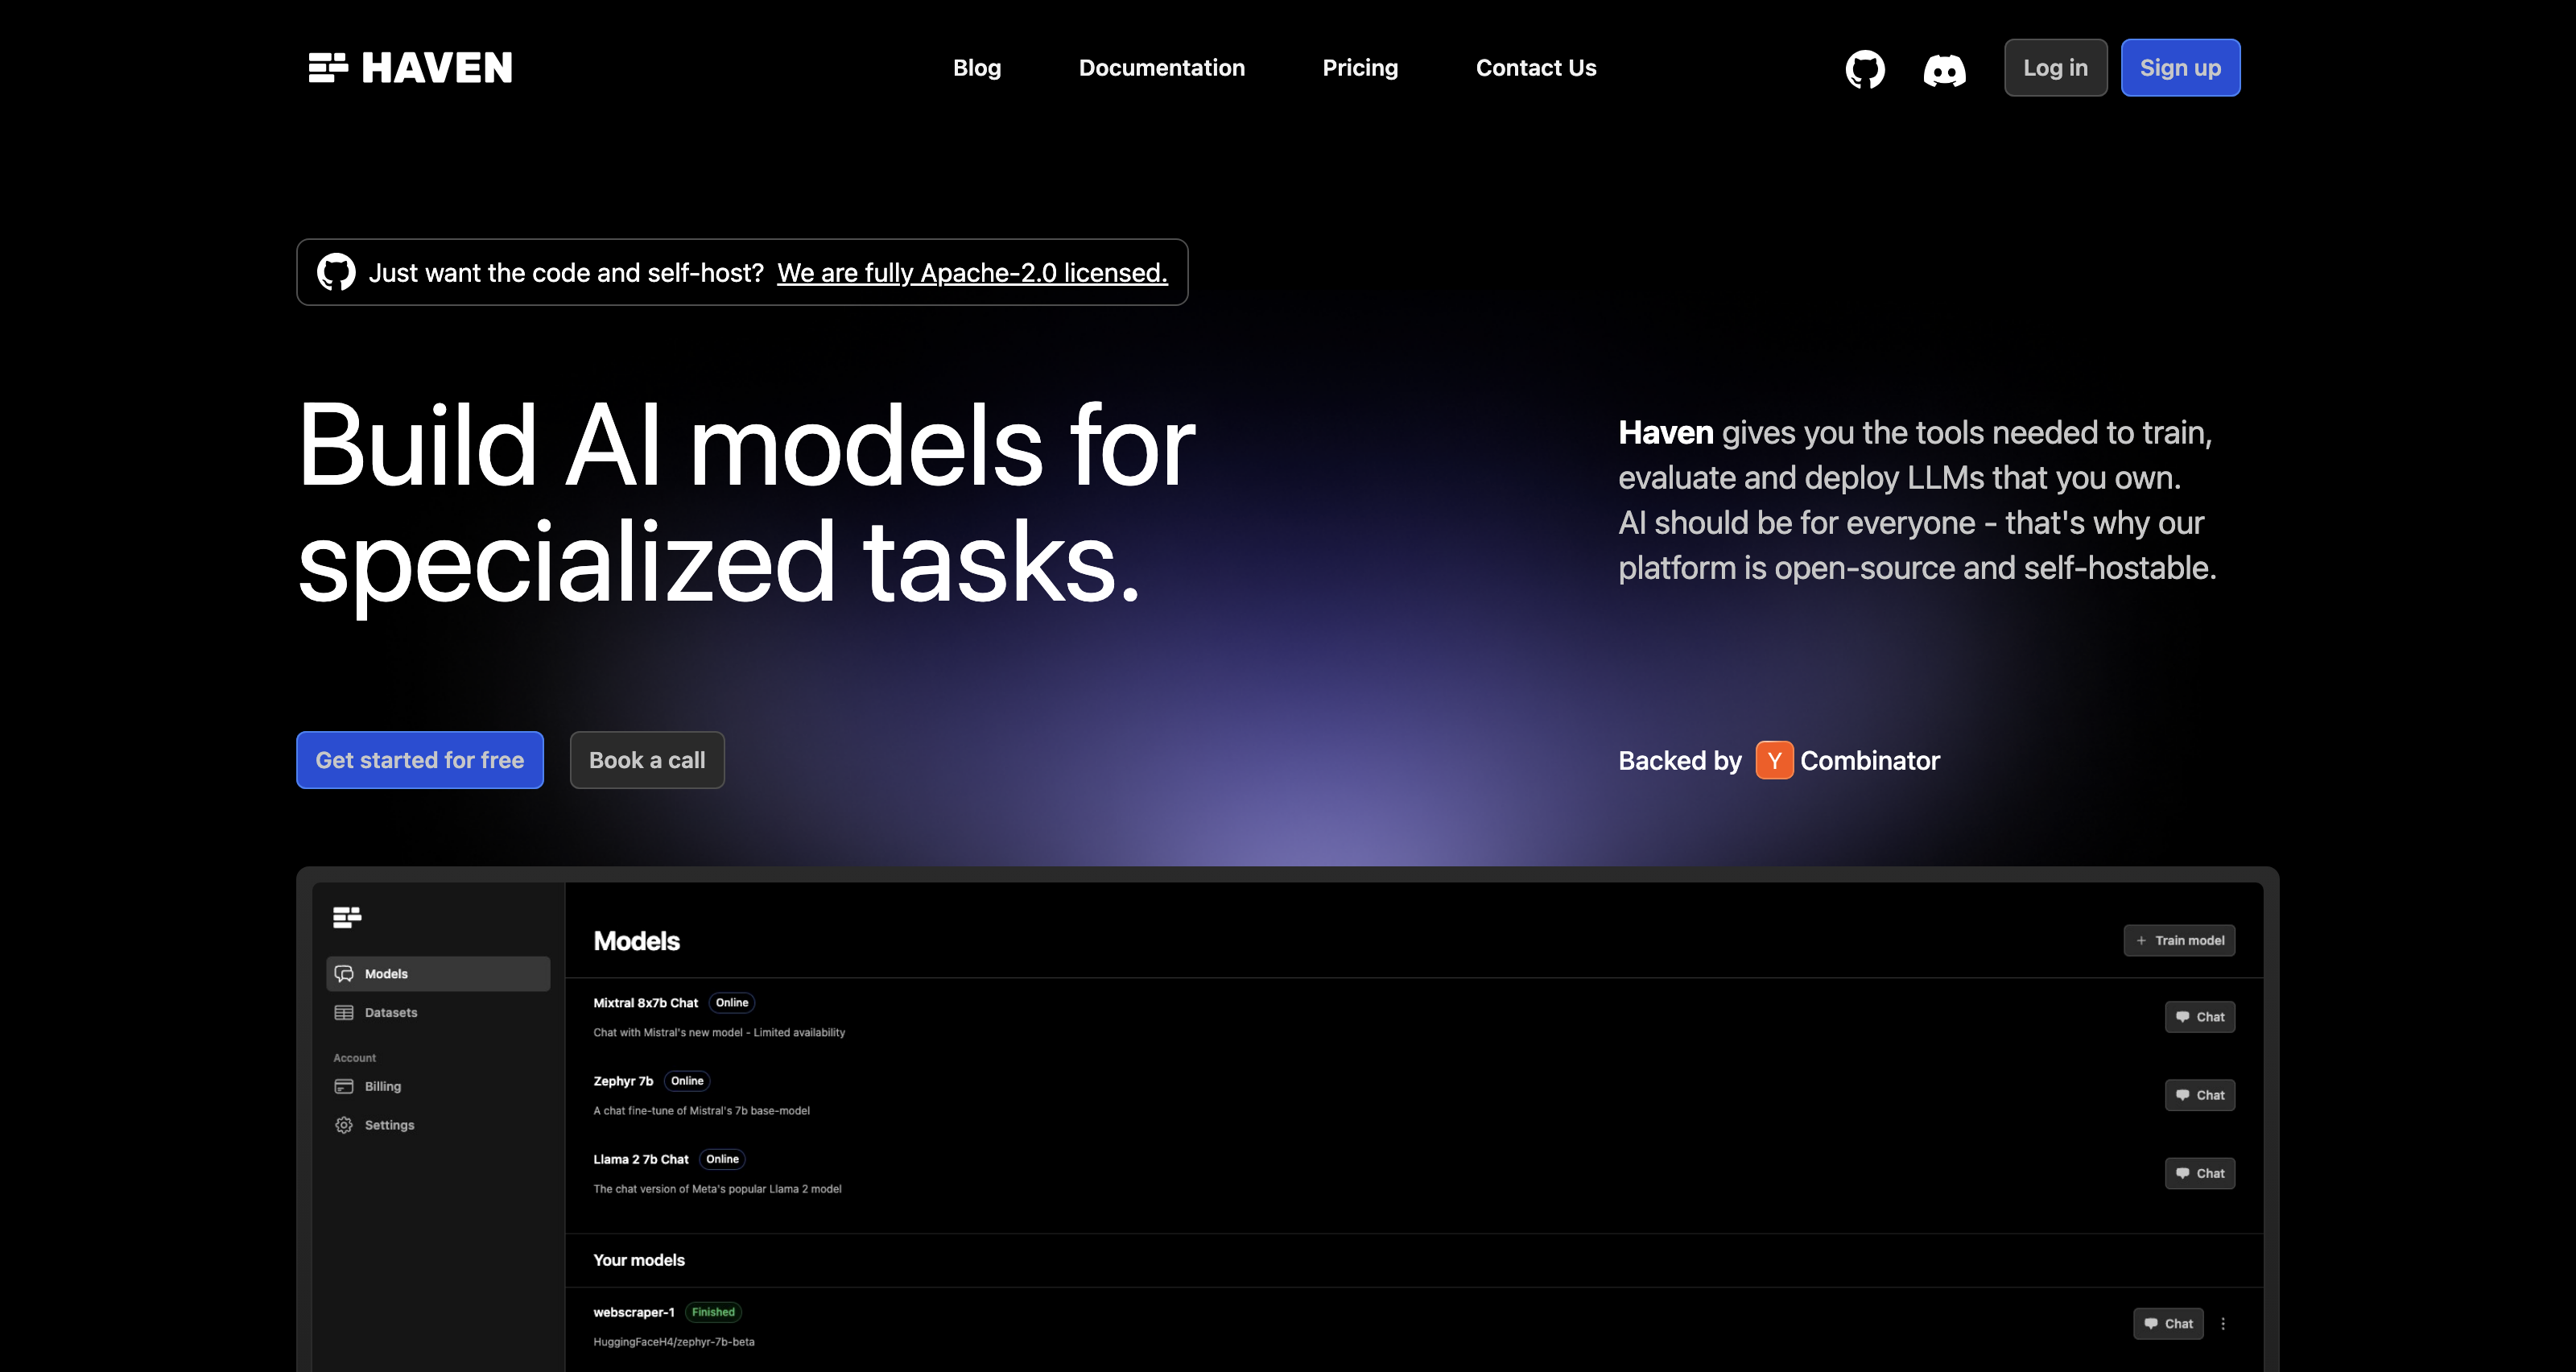This screenshot has height=1372, width=2576.
Task: Click the Online badge next to Llama 2 7b Chat
Action: tap(722, 1160)
